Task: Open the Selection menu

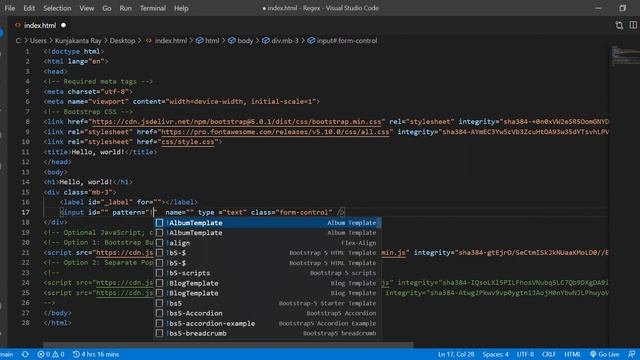Action: click(57, 8)
